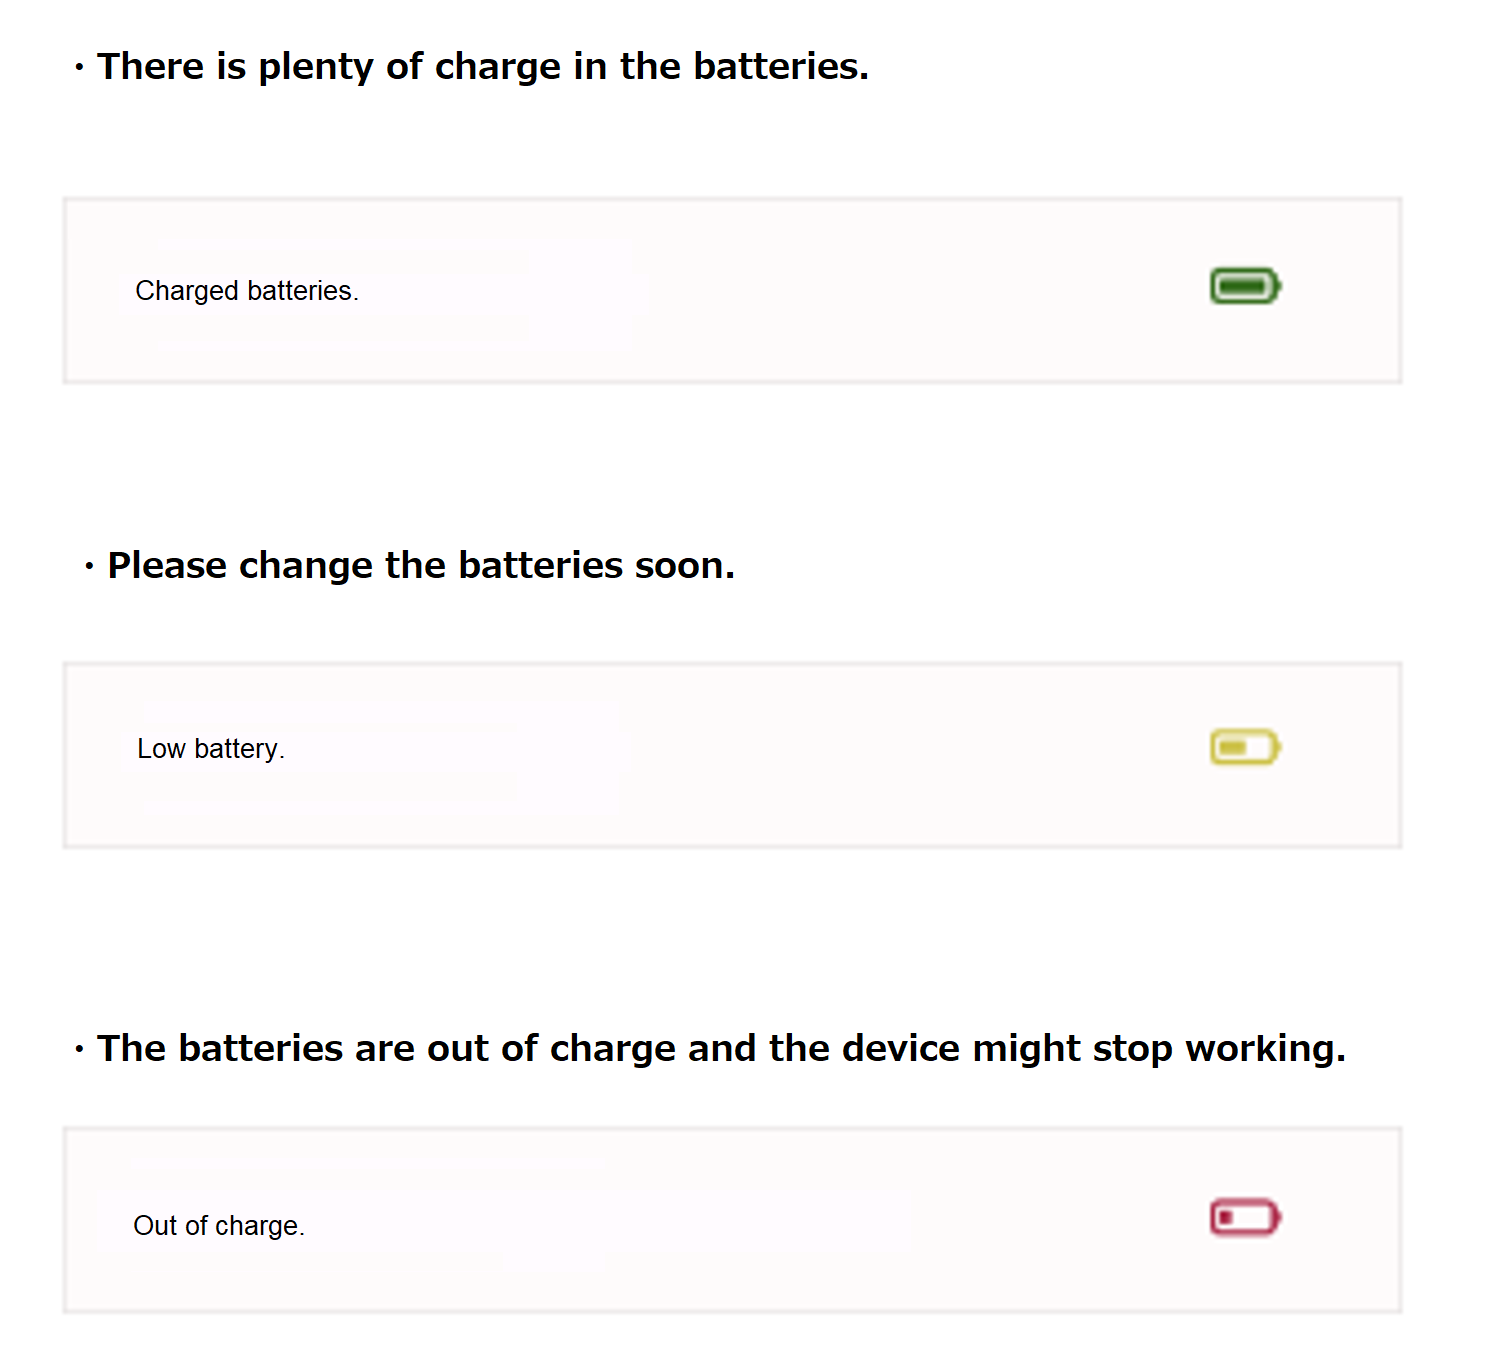Click the 'batteries are out of charge' heading
The height and width of the screenshot is (1372, 1492).
721,1049
